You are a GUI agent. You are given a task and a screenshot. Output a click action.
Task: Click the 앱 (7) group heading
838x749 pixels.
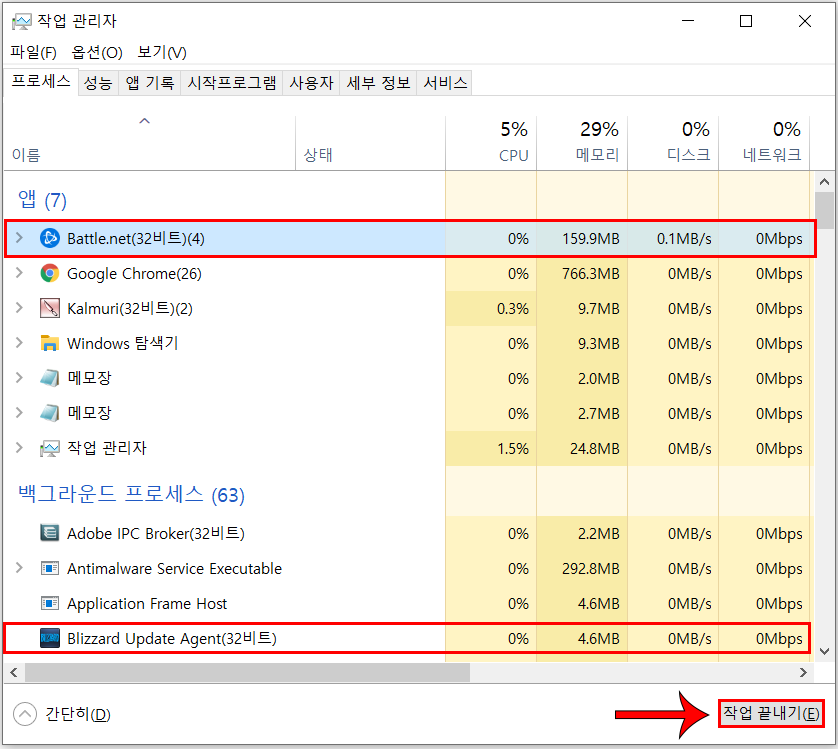coord(42,200)
